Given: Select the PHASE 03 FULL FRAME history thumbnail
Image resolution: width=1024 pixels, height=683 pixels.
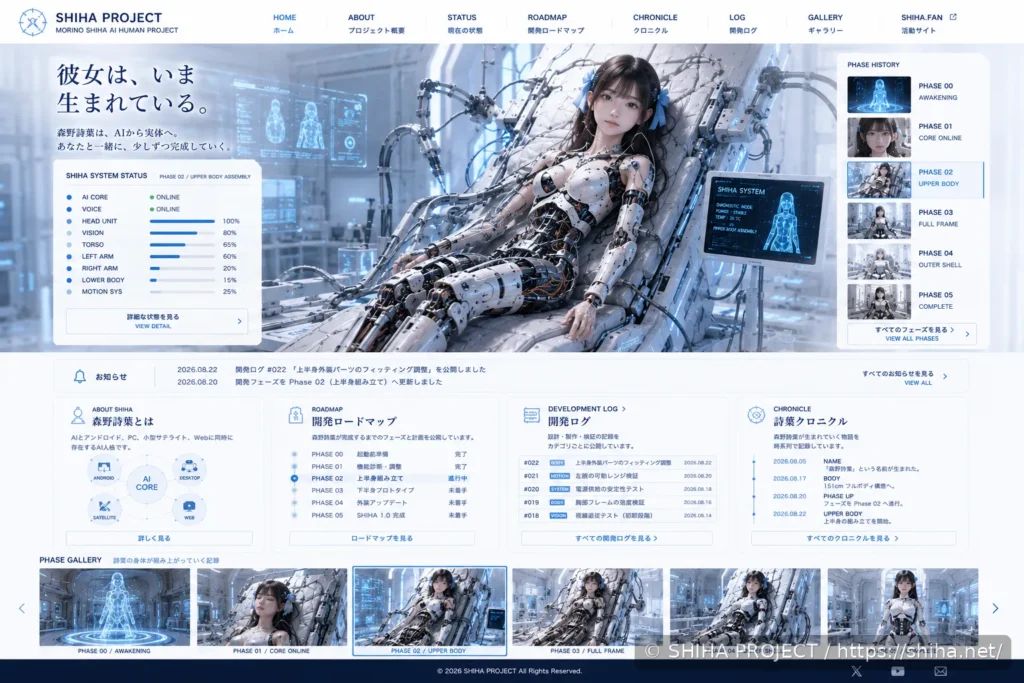Looking at the screenshot, I should pyautogui.click(x=879, y=221).
